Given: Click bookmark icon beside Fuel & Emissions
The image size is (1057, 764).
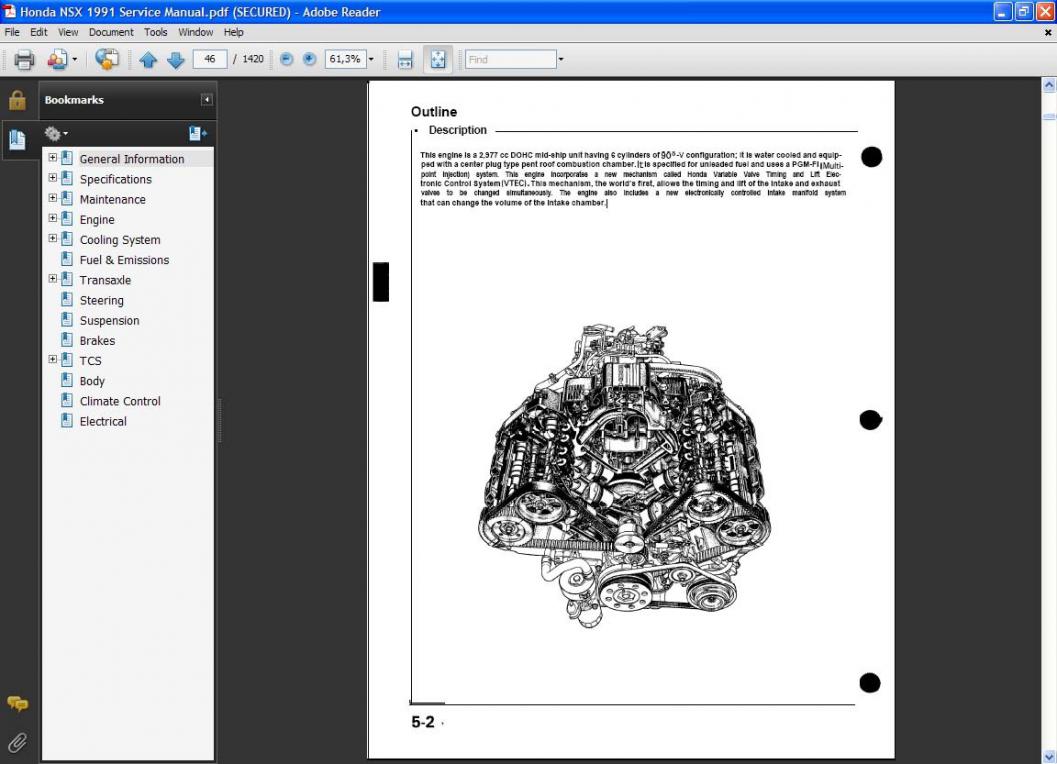Looking at the screenshot, I should pos(67,259).
